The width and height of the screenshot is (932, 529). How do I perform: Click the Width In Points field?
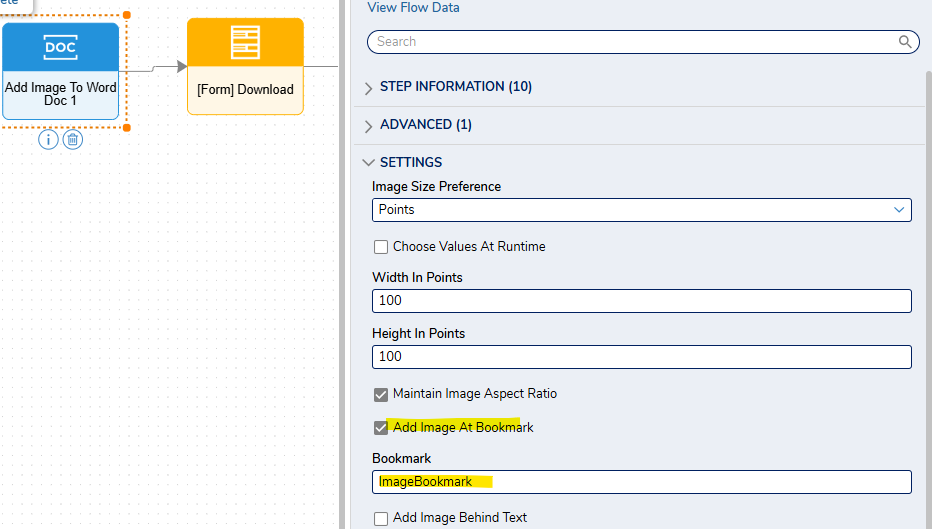click(x=641, y=301)
